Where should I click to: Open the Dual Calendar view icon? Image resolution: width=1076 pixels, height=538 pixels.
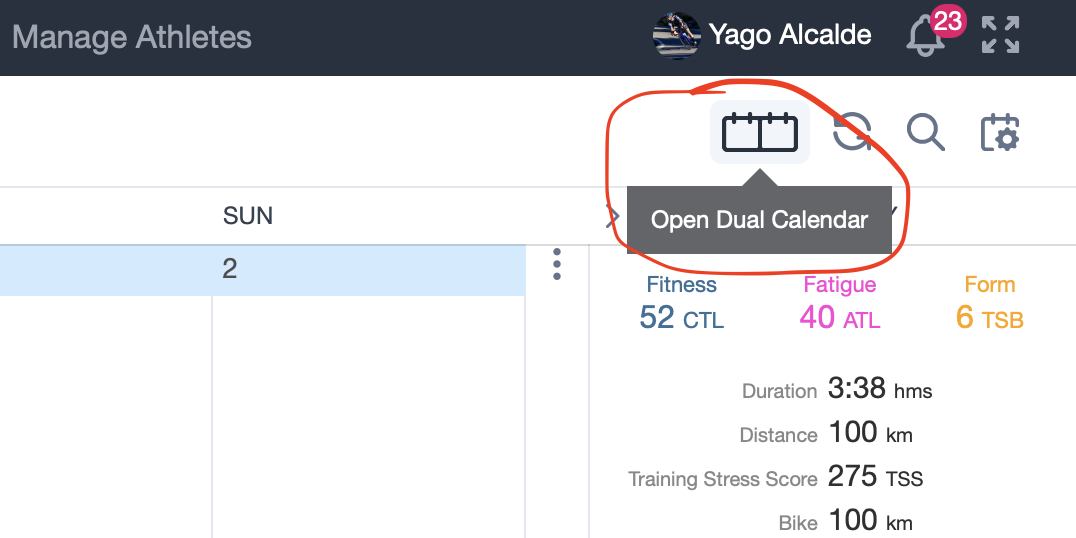(x=760, y=132)
